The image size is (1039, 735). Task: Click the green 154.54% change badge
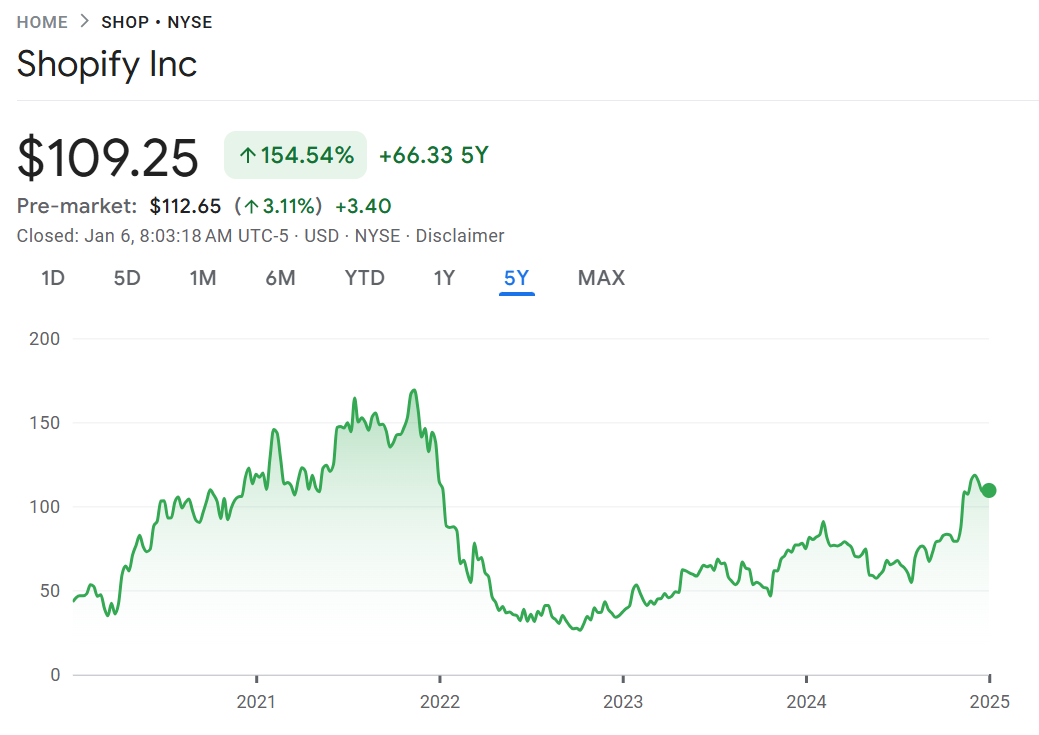tap(295, 155)
